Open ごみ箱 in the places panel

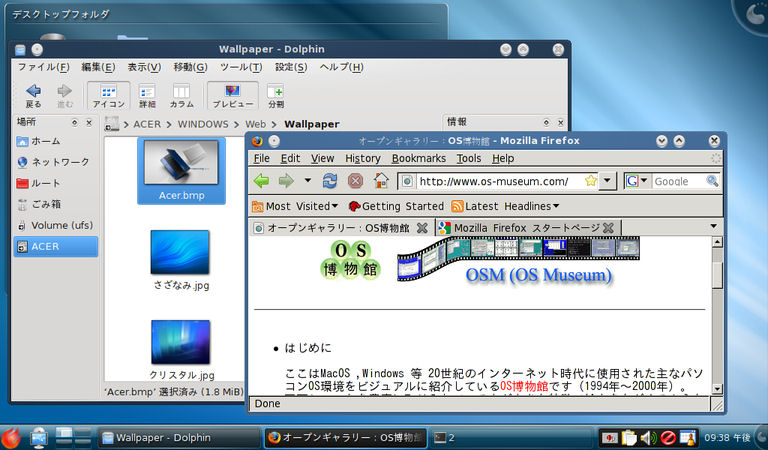pos(55,204)
